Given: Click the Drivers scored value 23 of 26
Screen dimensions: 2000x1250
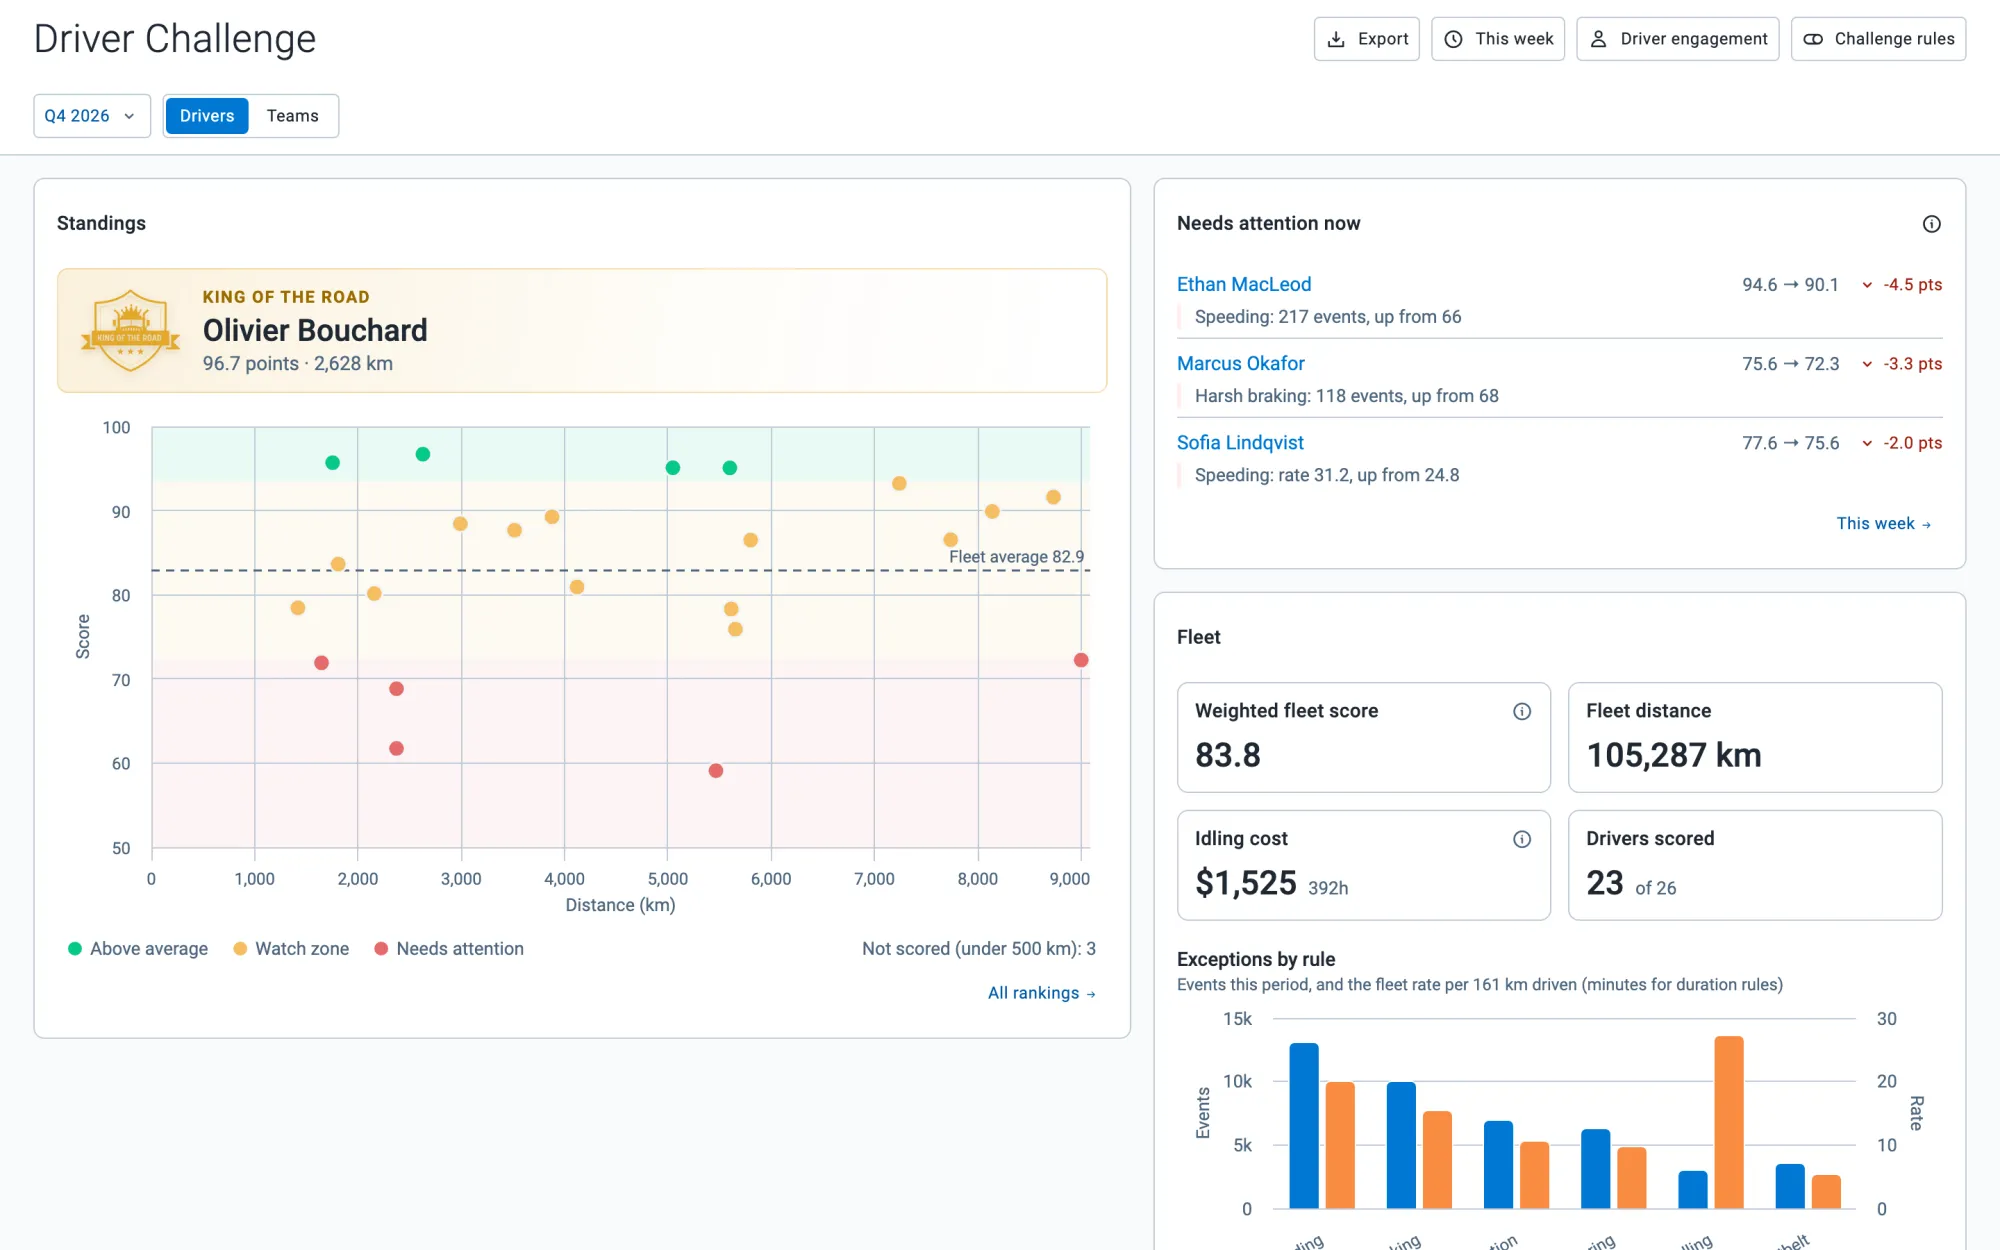Looking at the screenshot, I should (1631, 883).
